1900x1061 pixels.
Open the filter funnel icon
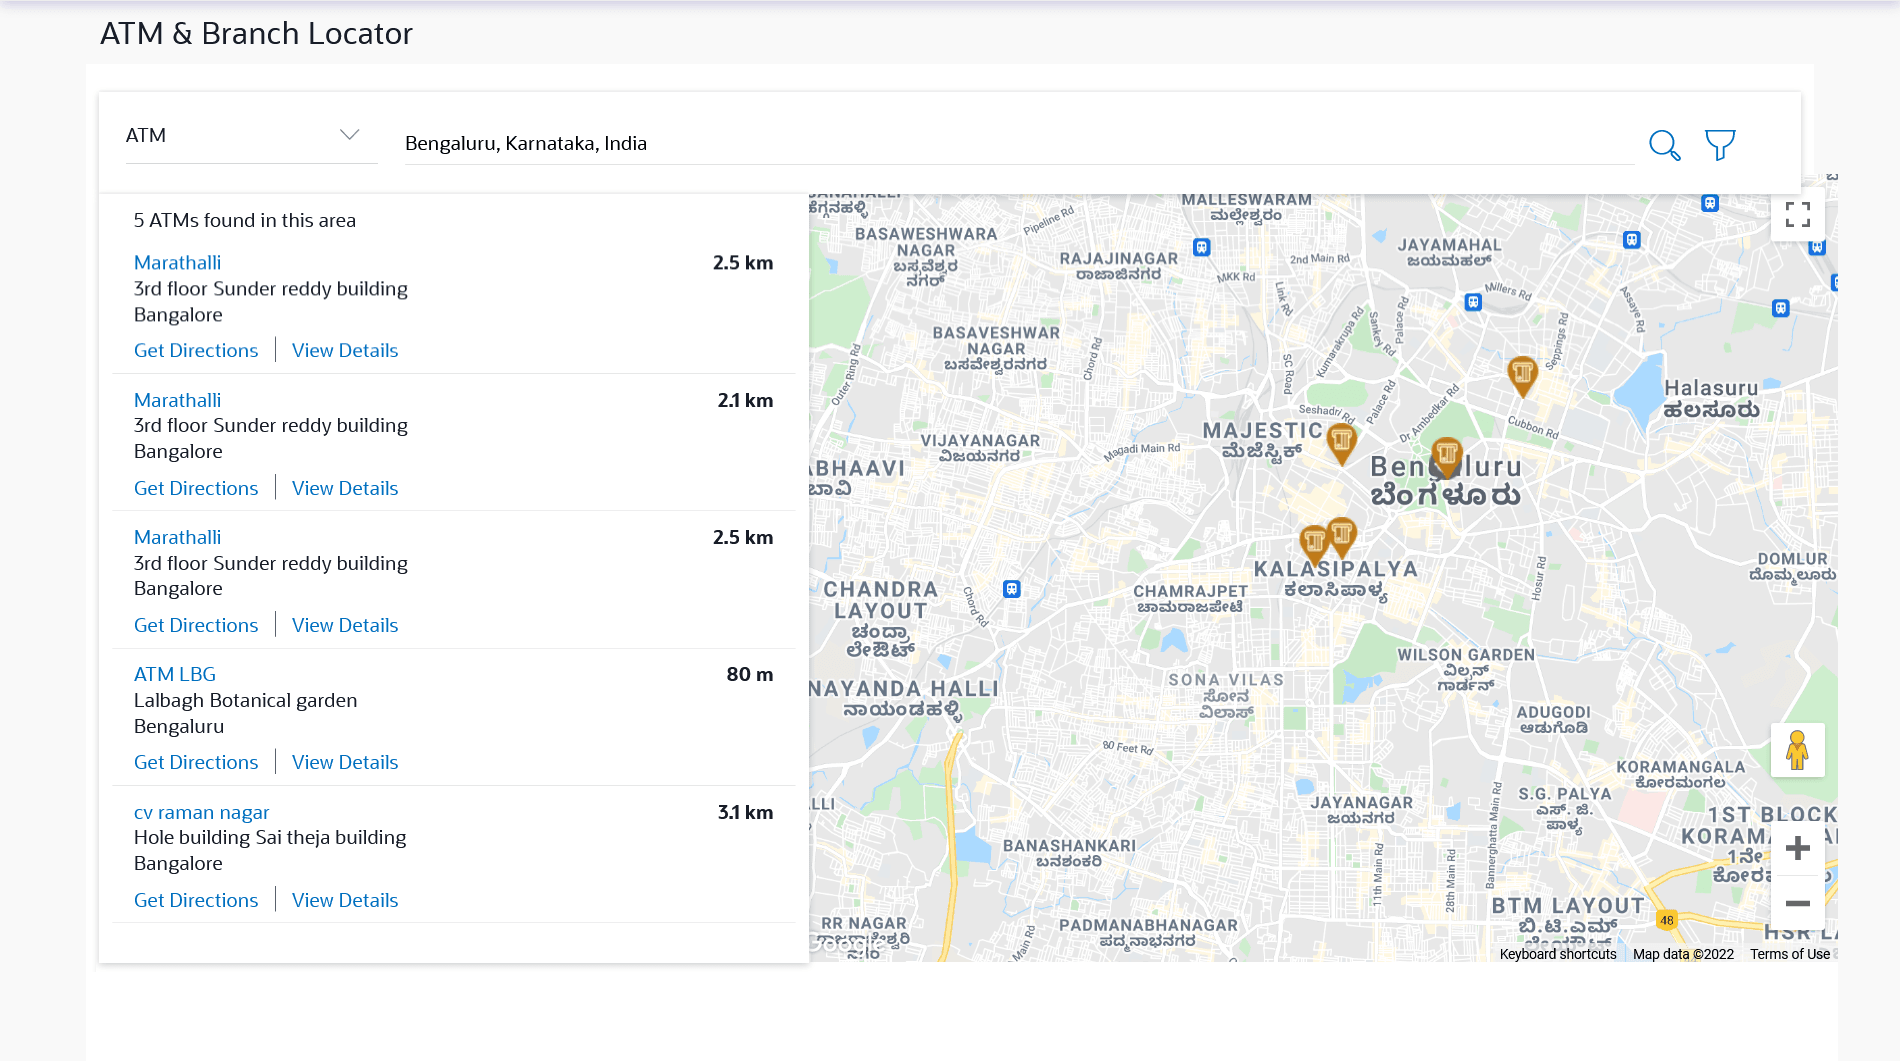pos(1720,145)
